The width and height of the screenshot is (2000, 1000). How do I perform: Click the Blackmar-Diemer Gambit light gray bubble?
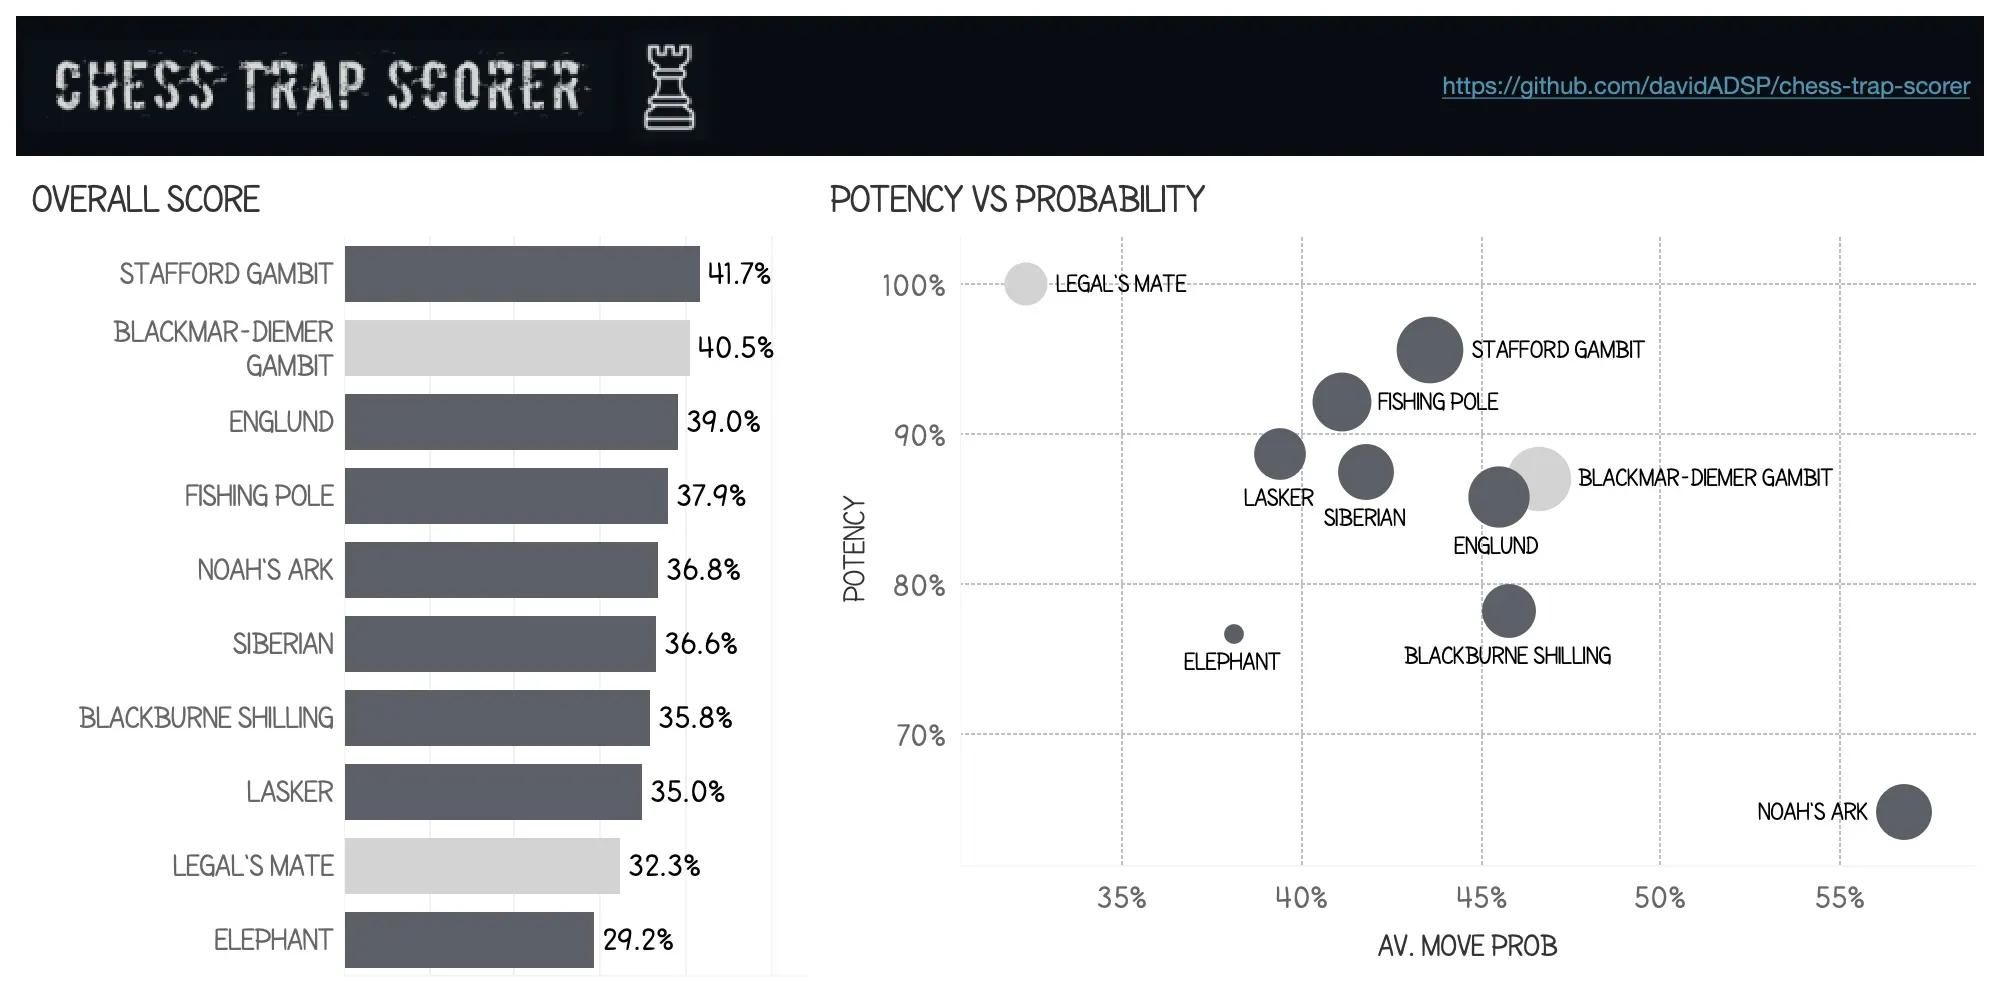click(x=1548, y=474)
